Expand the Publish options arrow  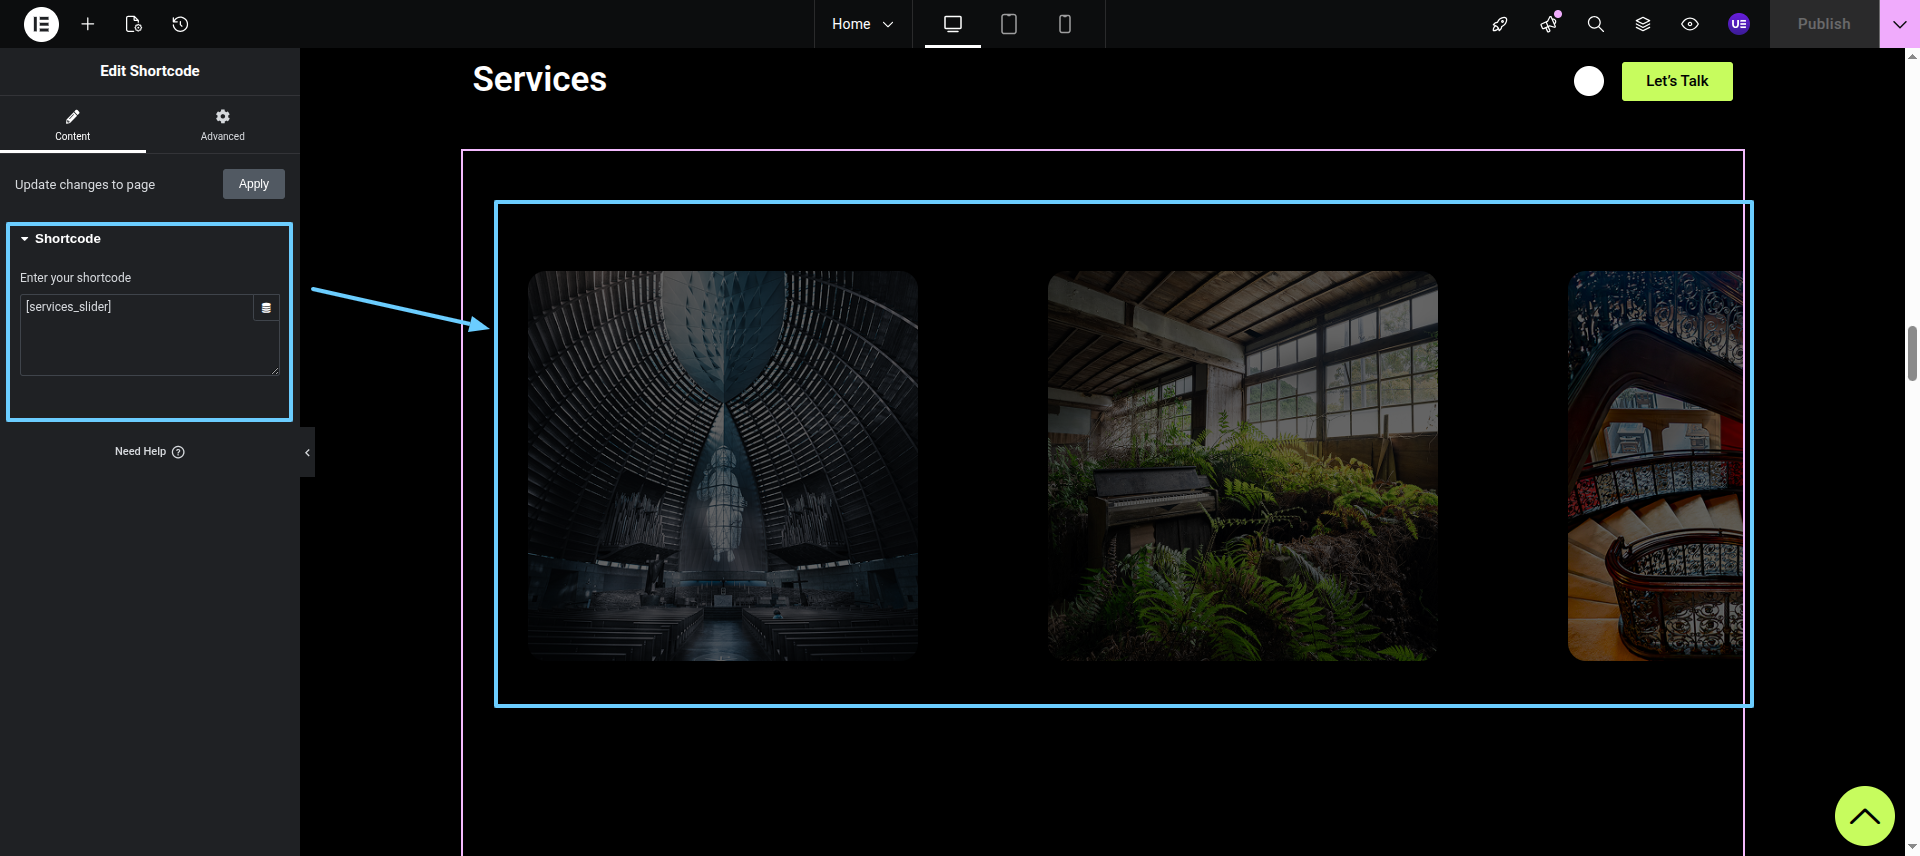[1899, 24]
